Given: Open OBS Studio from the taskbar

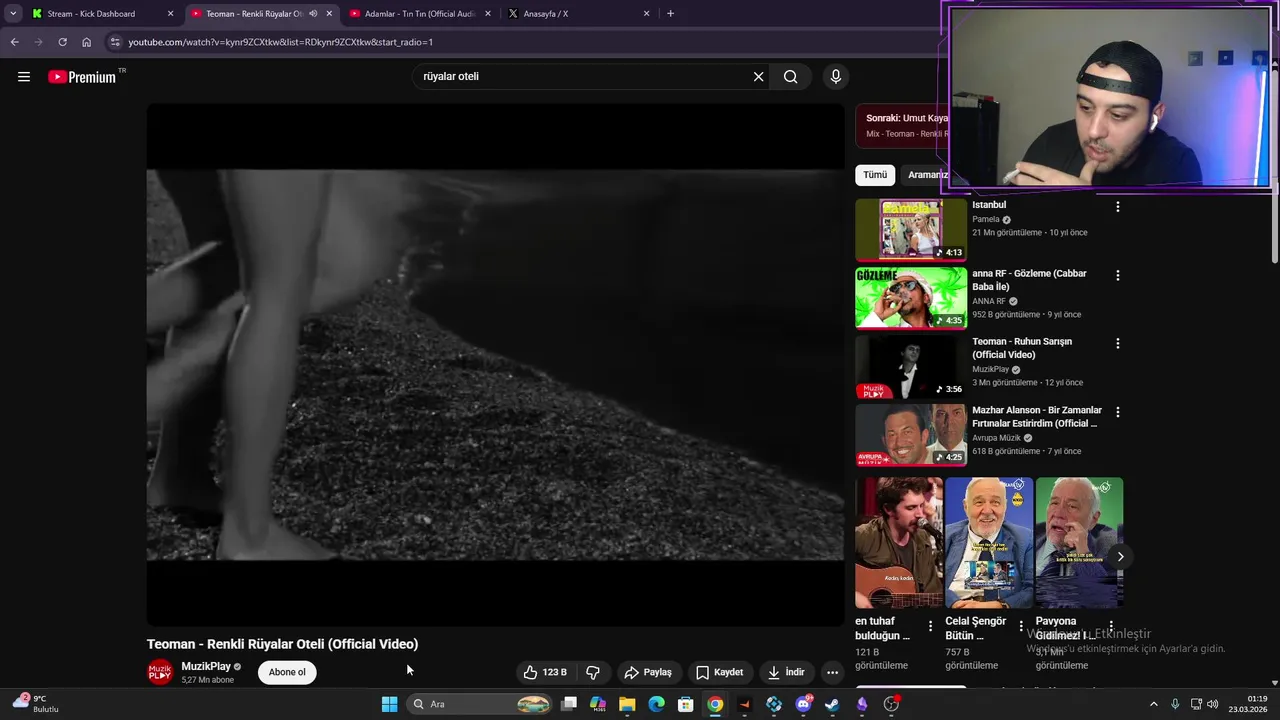Looking at the screenshot, I should tap(891, 704).
